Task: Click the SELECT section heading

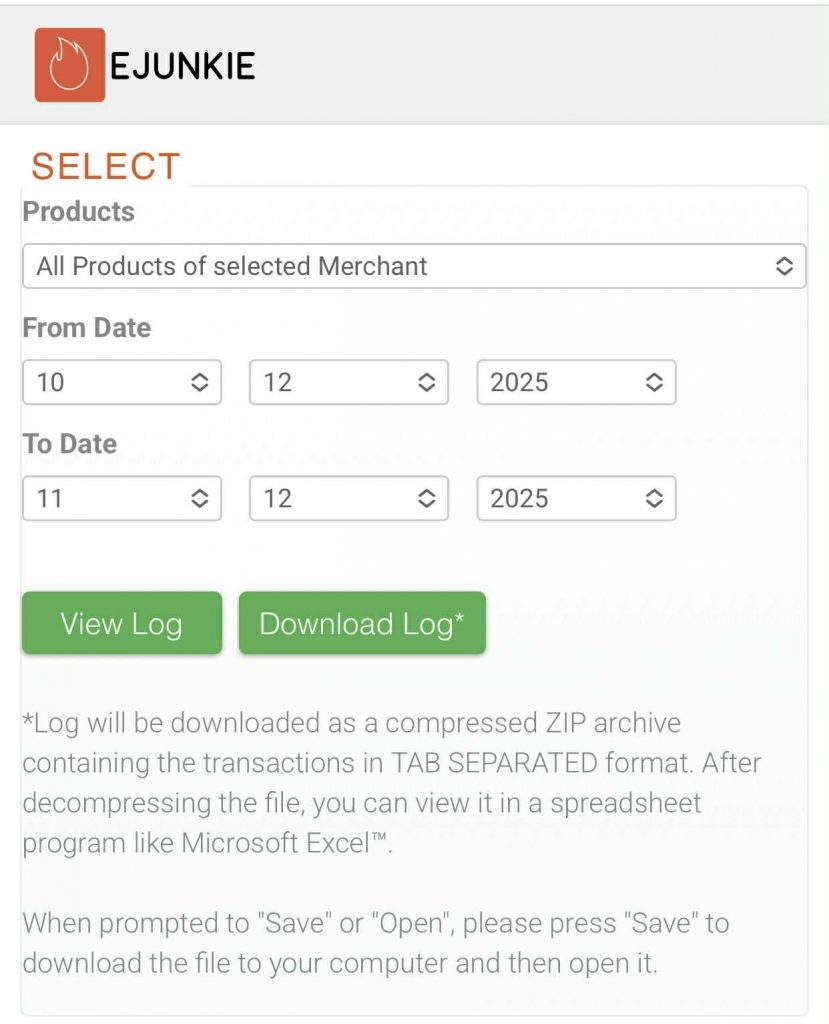Action: tap(105, 166)
